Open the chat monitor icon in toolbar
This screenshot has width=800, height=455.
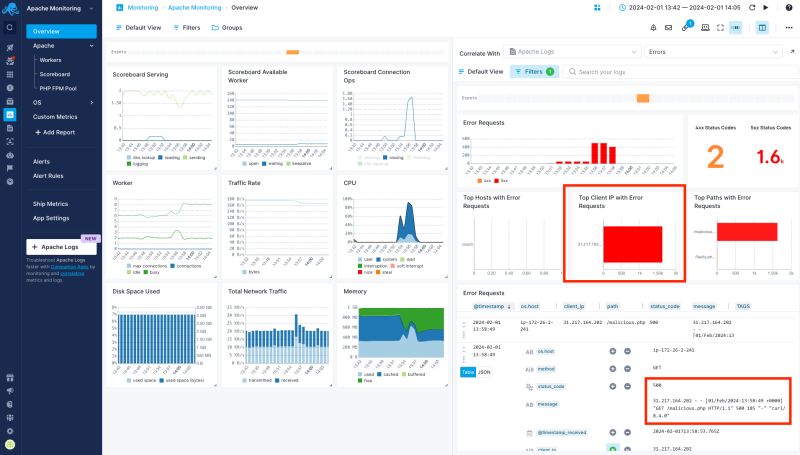click(705, 28)
